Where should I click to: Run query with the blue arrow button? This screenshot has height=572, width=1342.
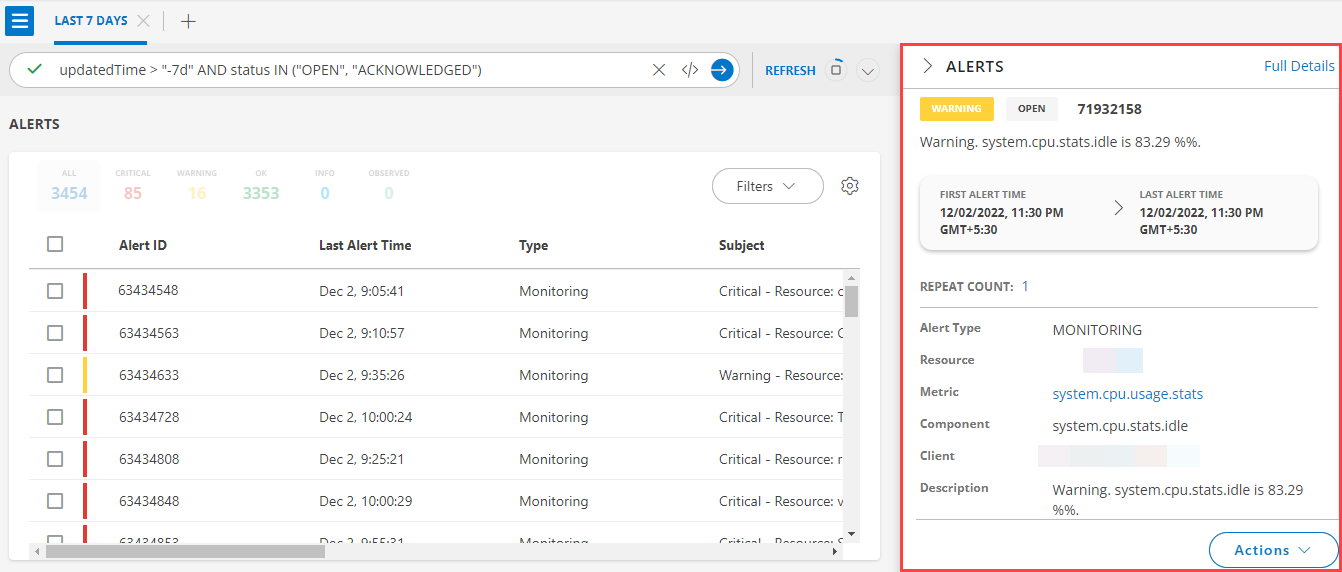point(722,70)
